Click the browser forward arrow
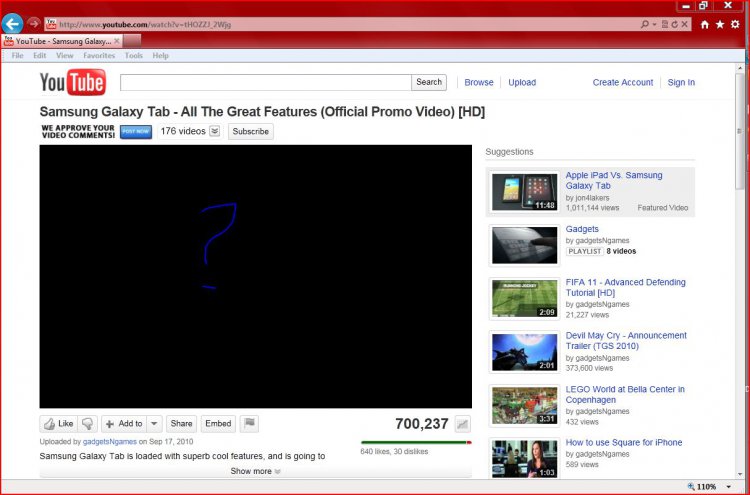The height and width of the screenshot is (495, 750). [x=33, y=23]
